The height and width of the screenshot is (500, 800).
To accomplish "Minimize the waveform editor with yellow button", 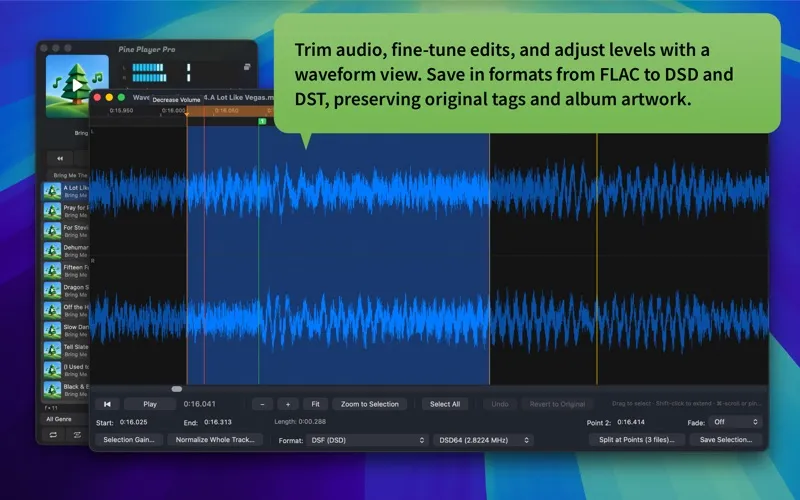I will tap(109, 97).
